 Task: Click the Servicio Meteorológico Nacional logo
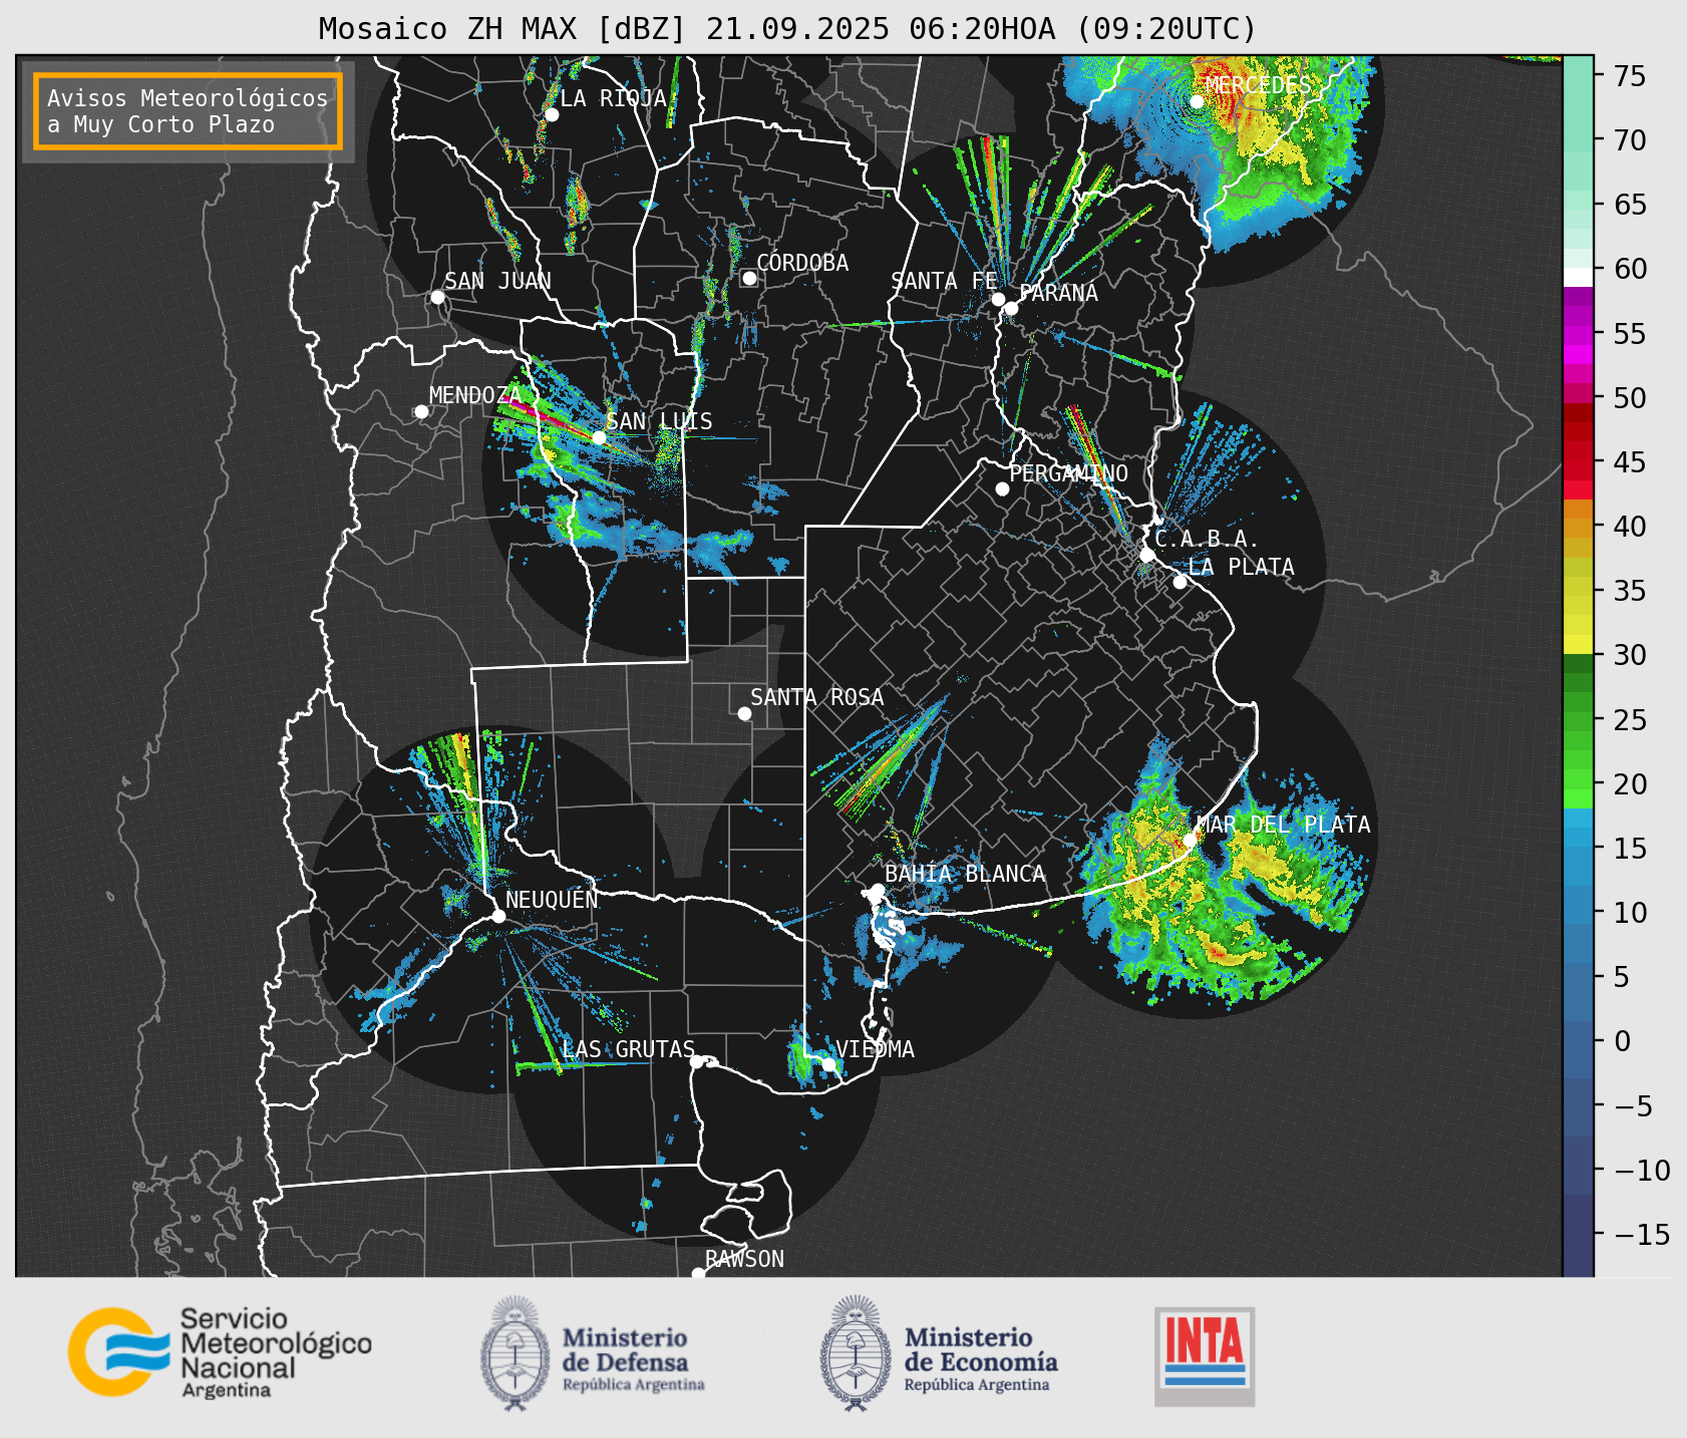tap(219, 1352)
